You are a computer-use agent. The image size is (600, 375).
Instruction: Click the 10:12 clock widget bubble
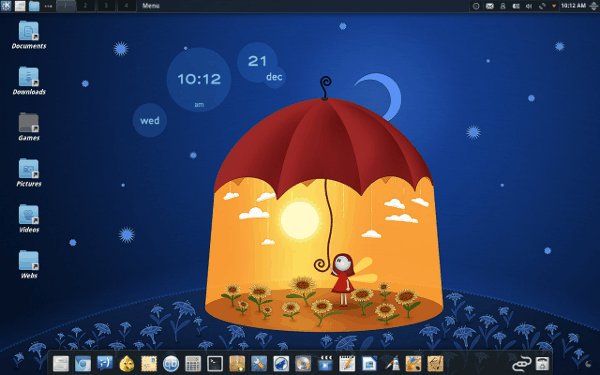pos(199,80)
